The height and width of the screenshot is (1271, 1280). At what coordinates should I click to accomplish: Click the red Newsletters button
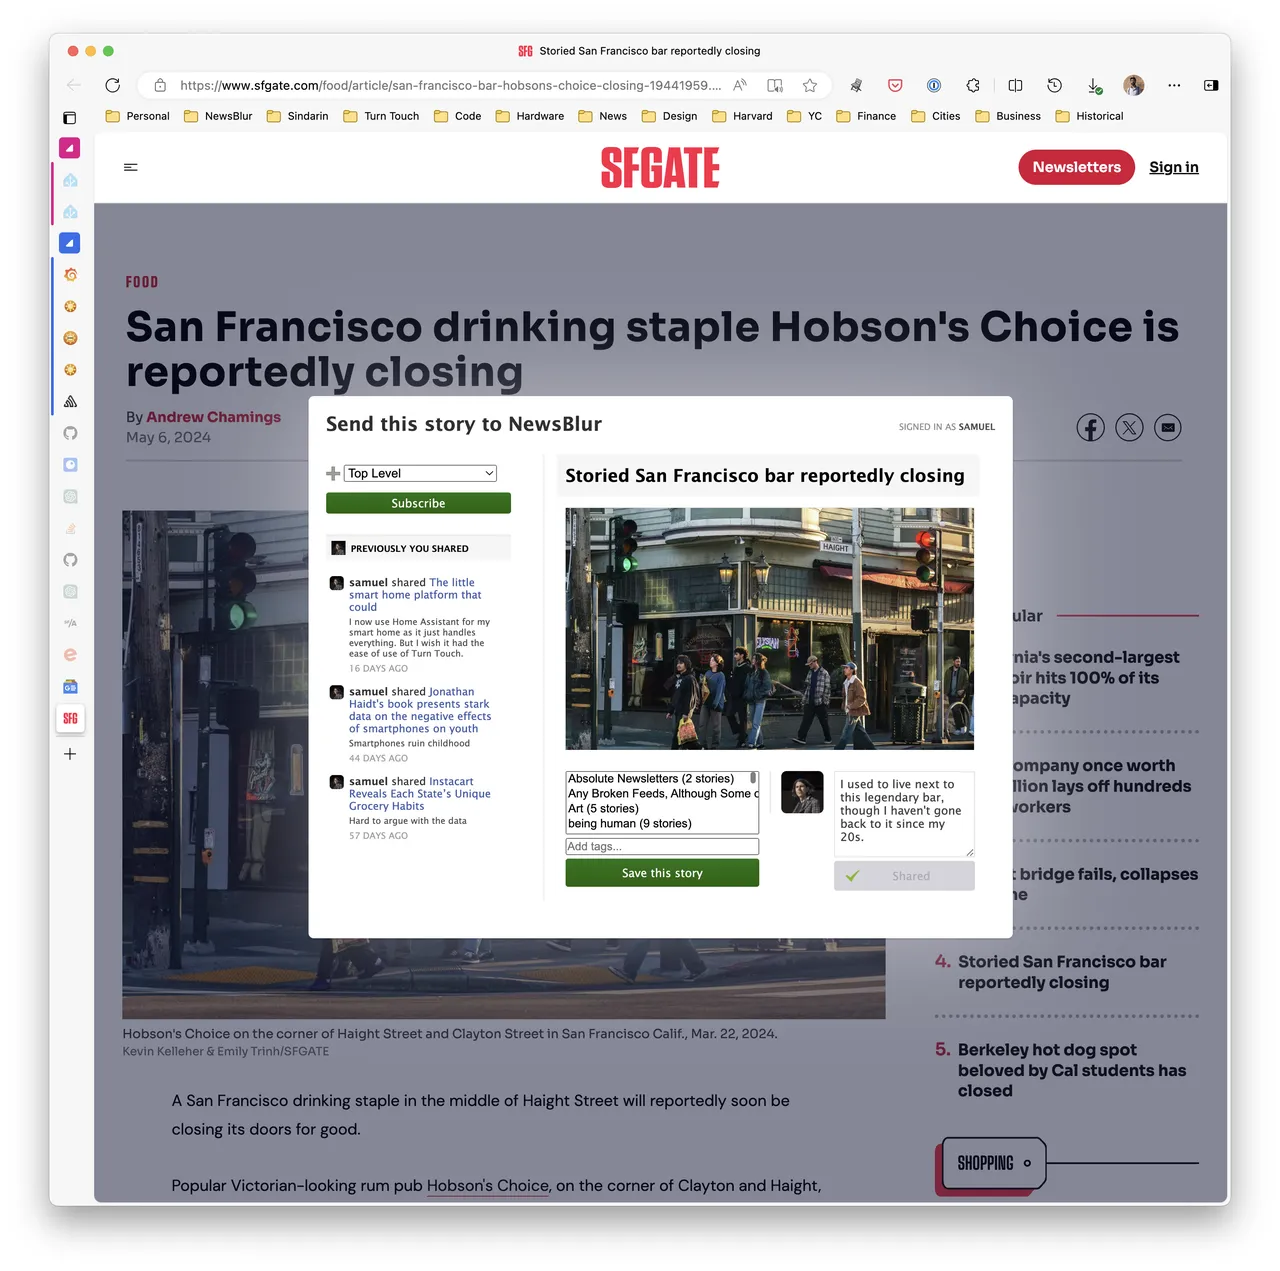pos(1076,167)
